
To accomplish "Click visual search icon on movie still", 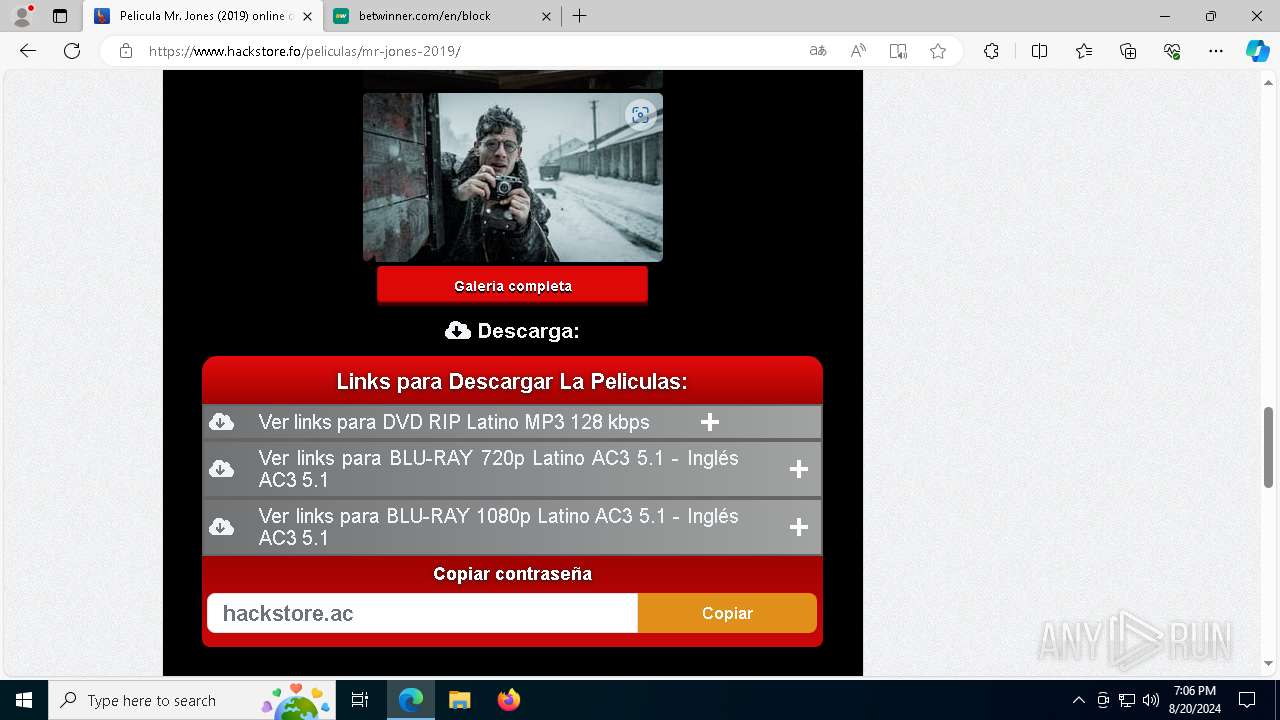I will point(640,115).
